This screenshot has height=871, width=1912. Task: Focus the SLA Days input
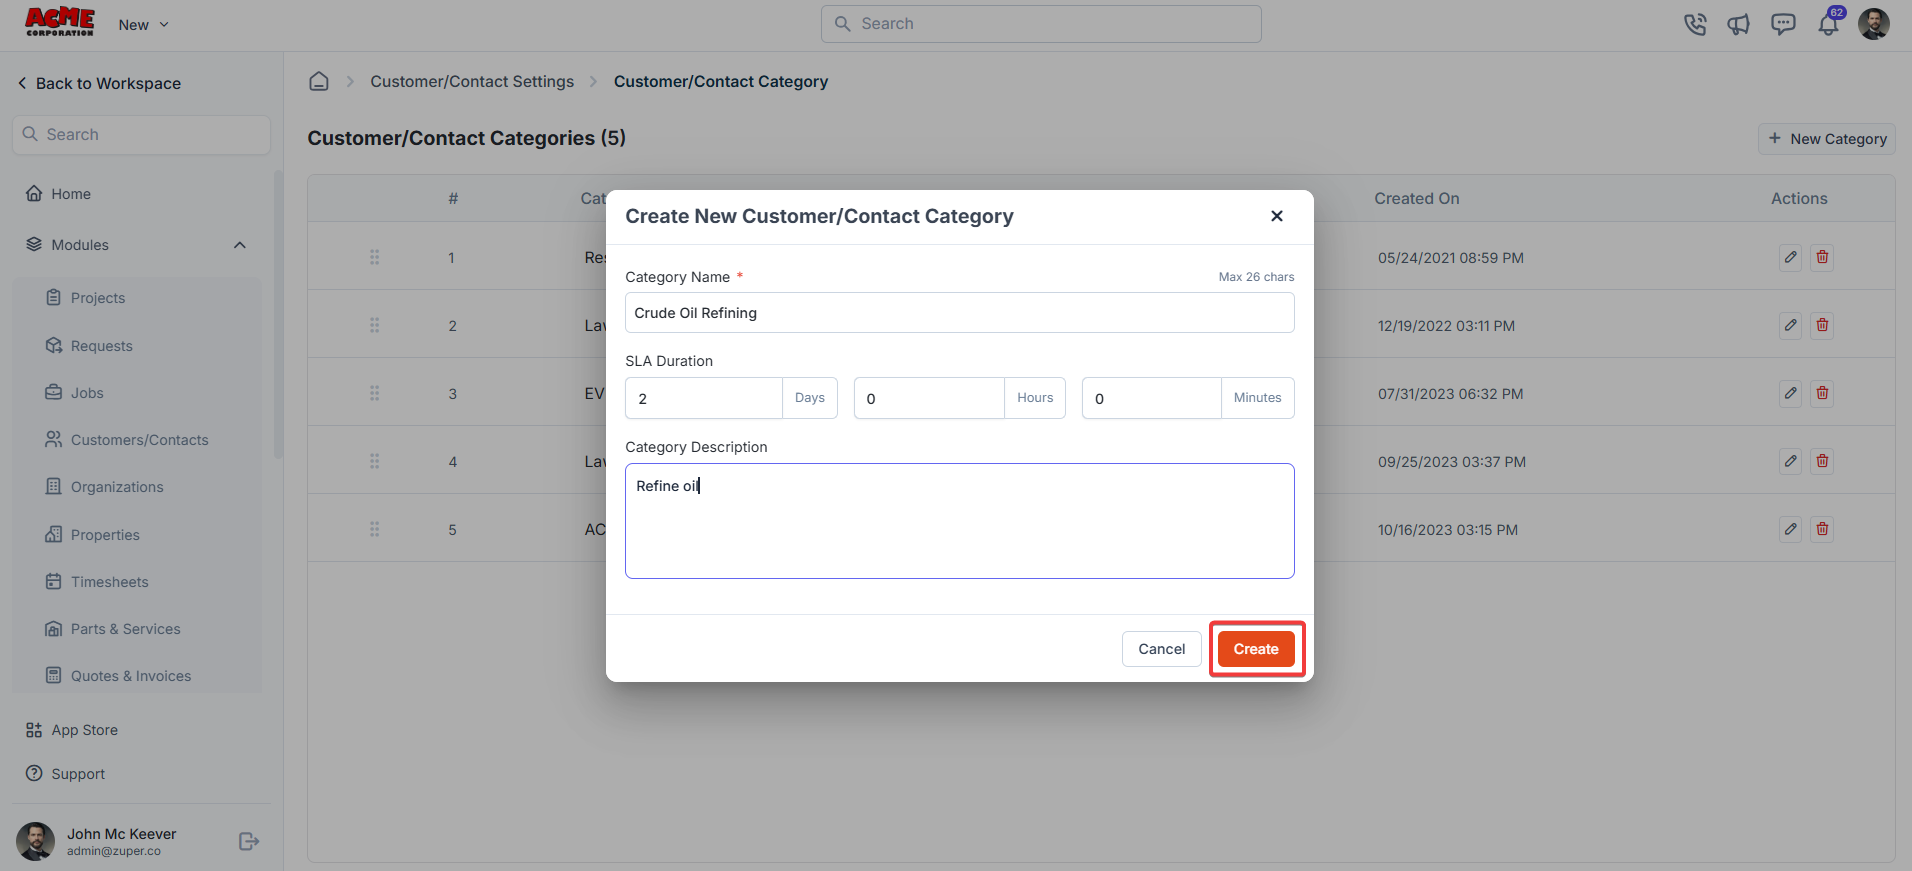click(704, 398)
